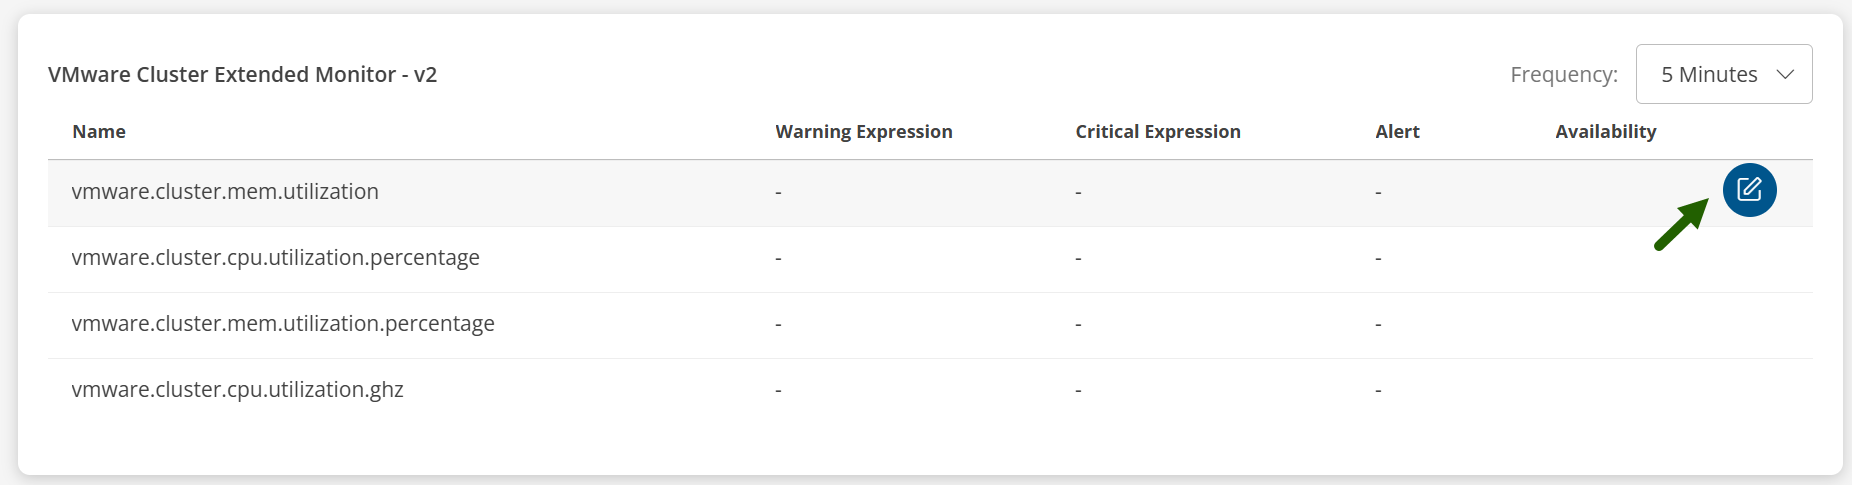Click the Warning Expression column header

point(863,132)
